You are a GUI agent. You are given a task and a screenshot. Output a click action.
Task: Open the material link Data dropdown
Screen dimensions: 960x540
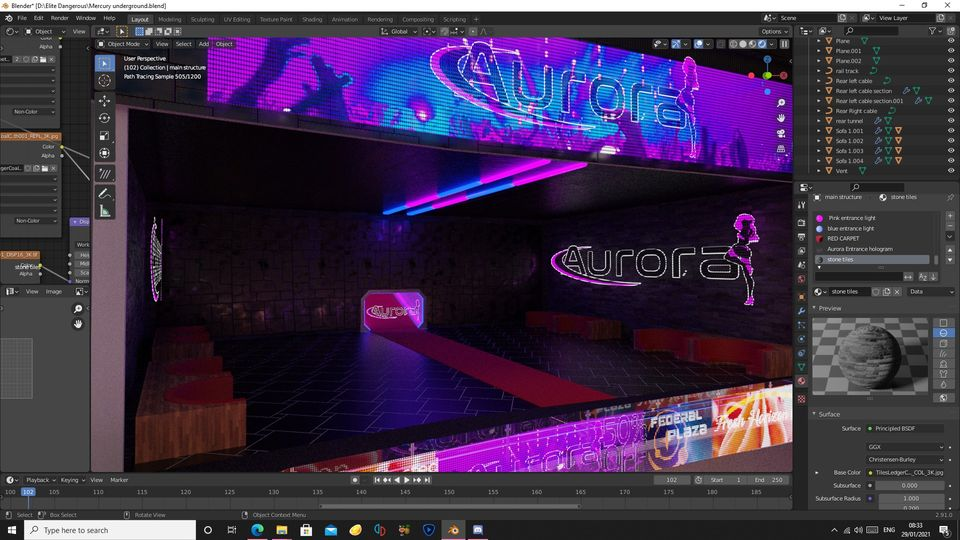click(931, 292)
